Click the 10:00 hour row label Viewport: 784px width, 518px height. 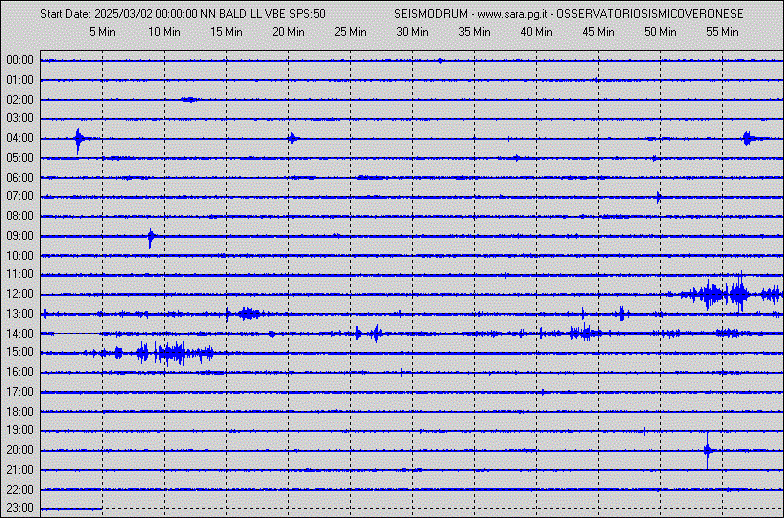pyautogui.click(x=20, y=256)
